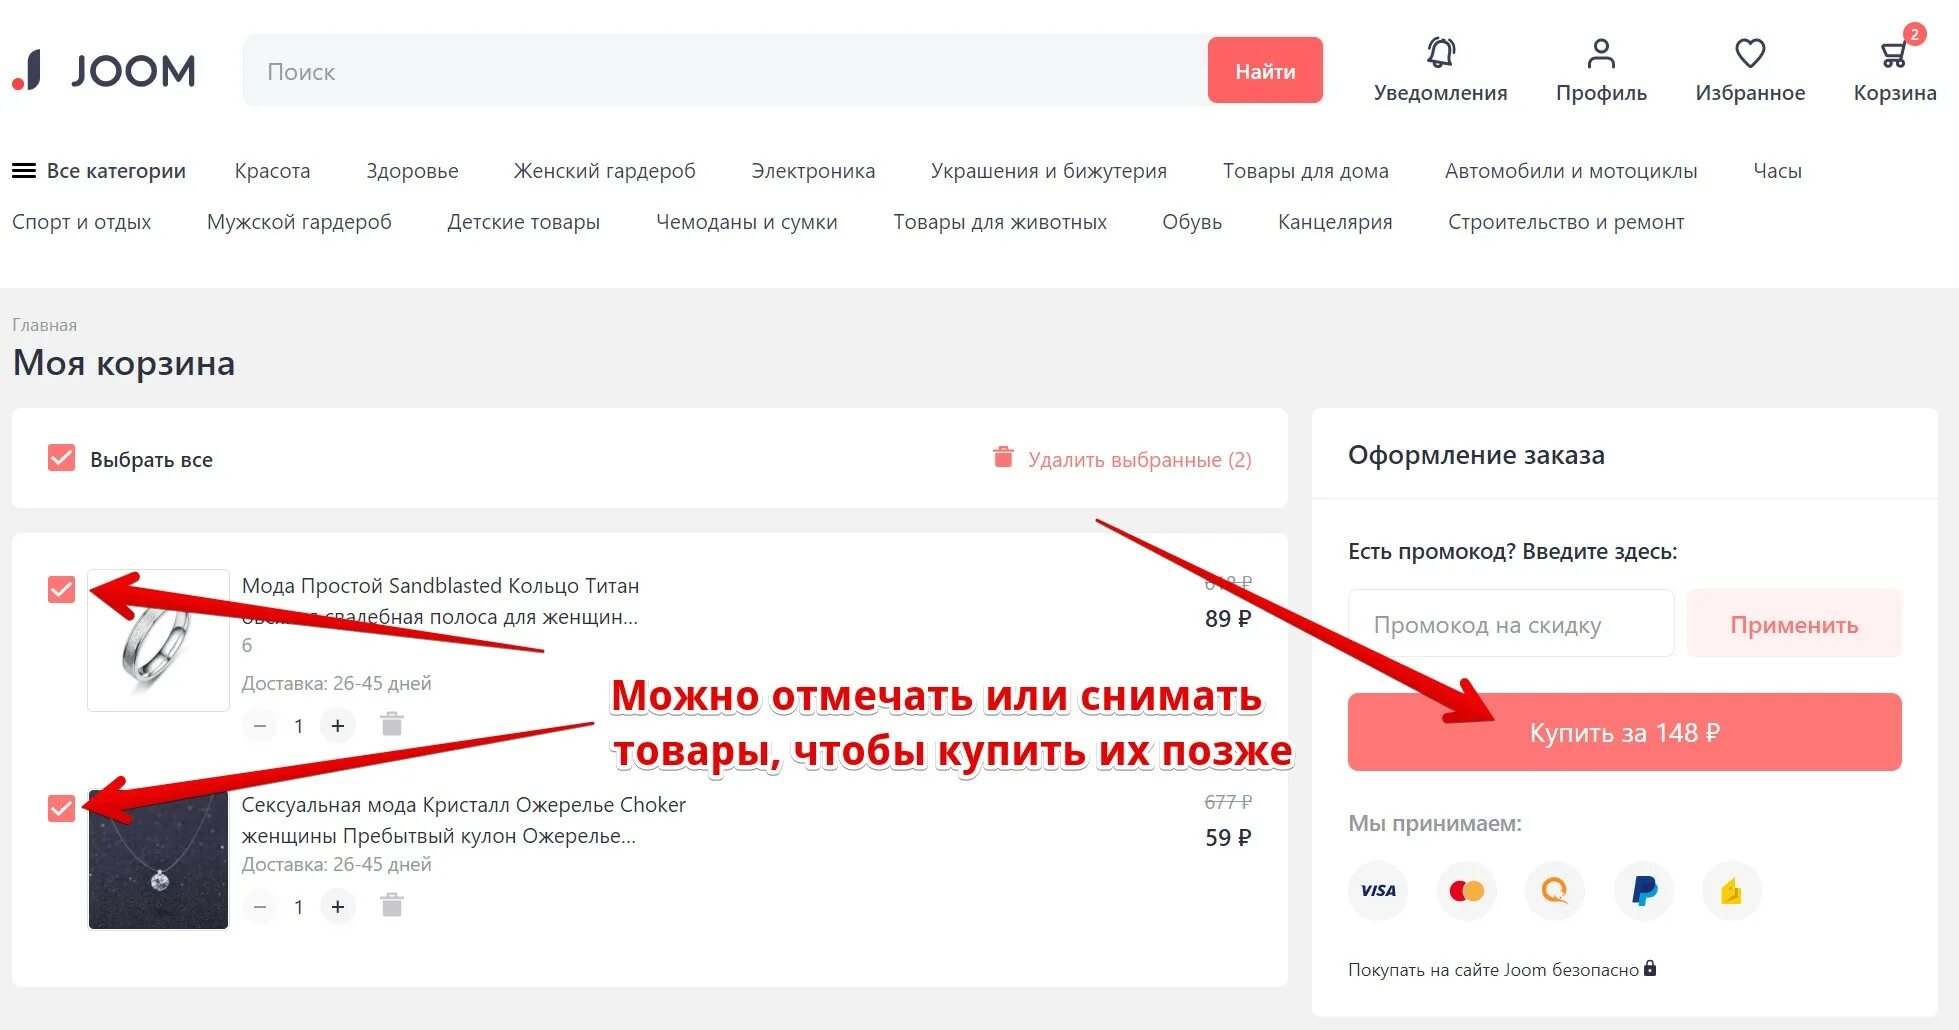Increase the choker necklace quantity with plus
The image size is (1959, 1030).
click(338, 907)
